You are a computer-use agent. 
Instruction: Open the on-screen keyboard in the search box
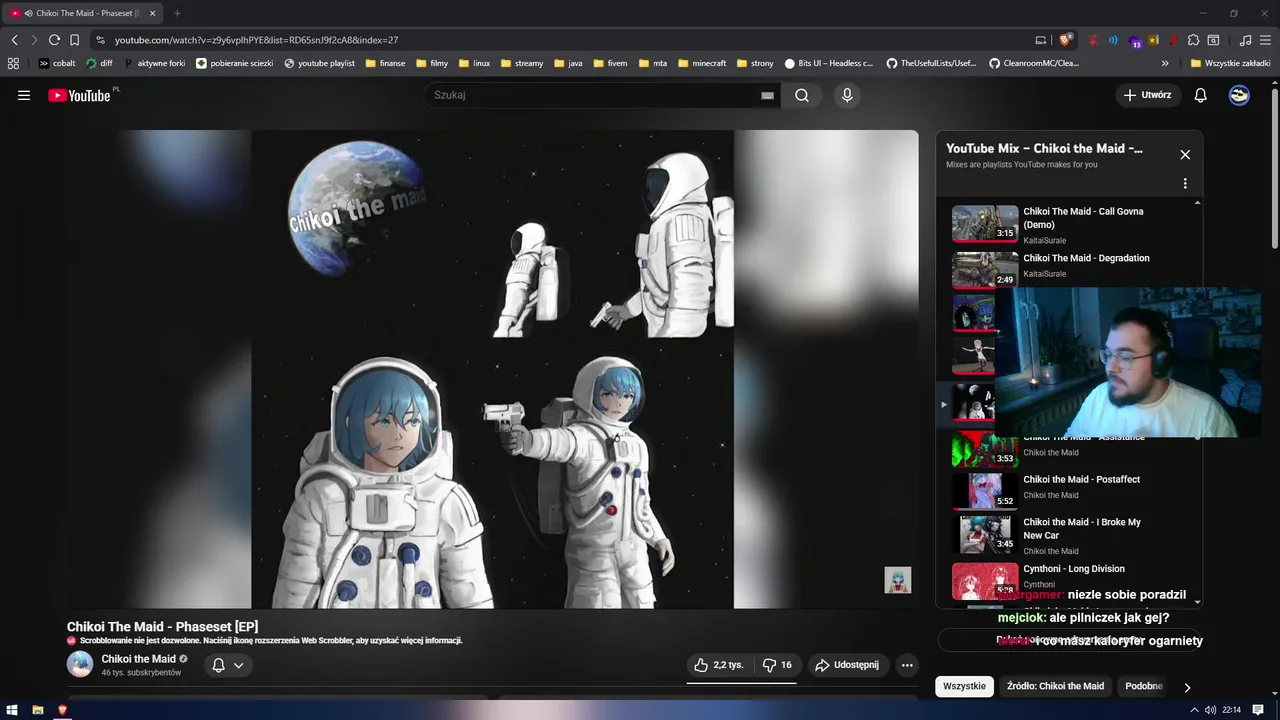click(x=767, y=95)
